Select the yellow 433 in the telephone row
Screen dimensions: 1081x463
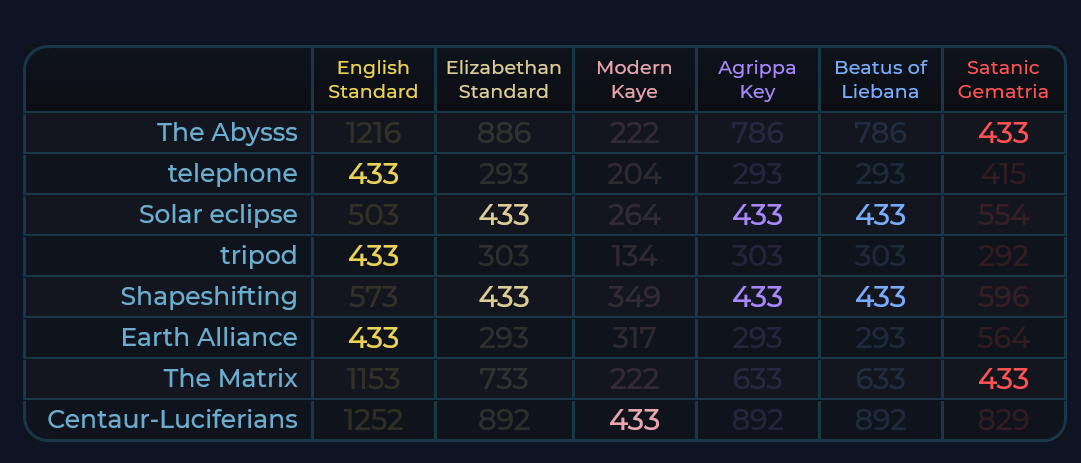(373, 174)
